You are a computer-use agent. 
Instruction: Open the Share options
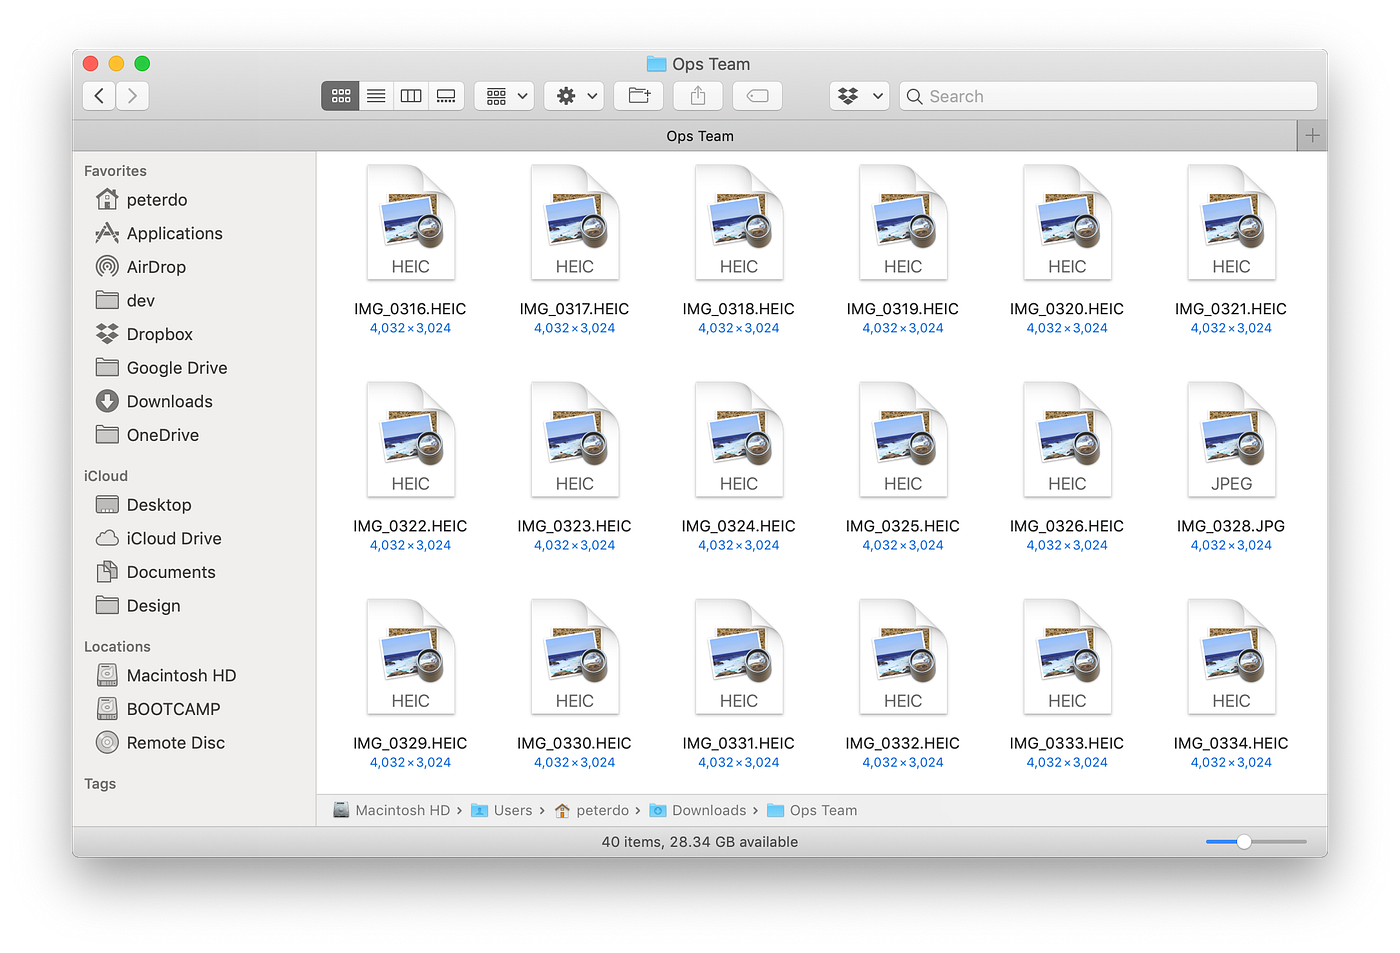697,95
